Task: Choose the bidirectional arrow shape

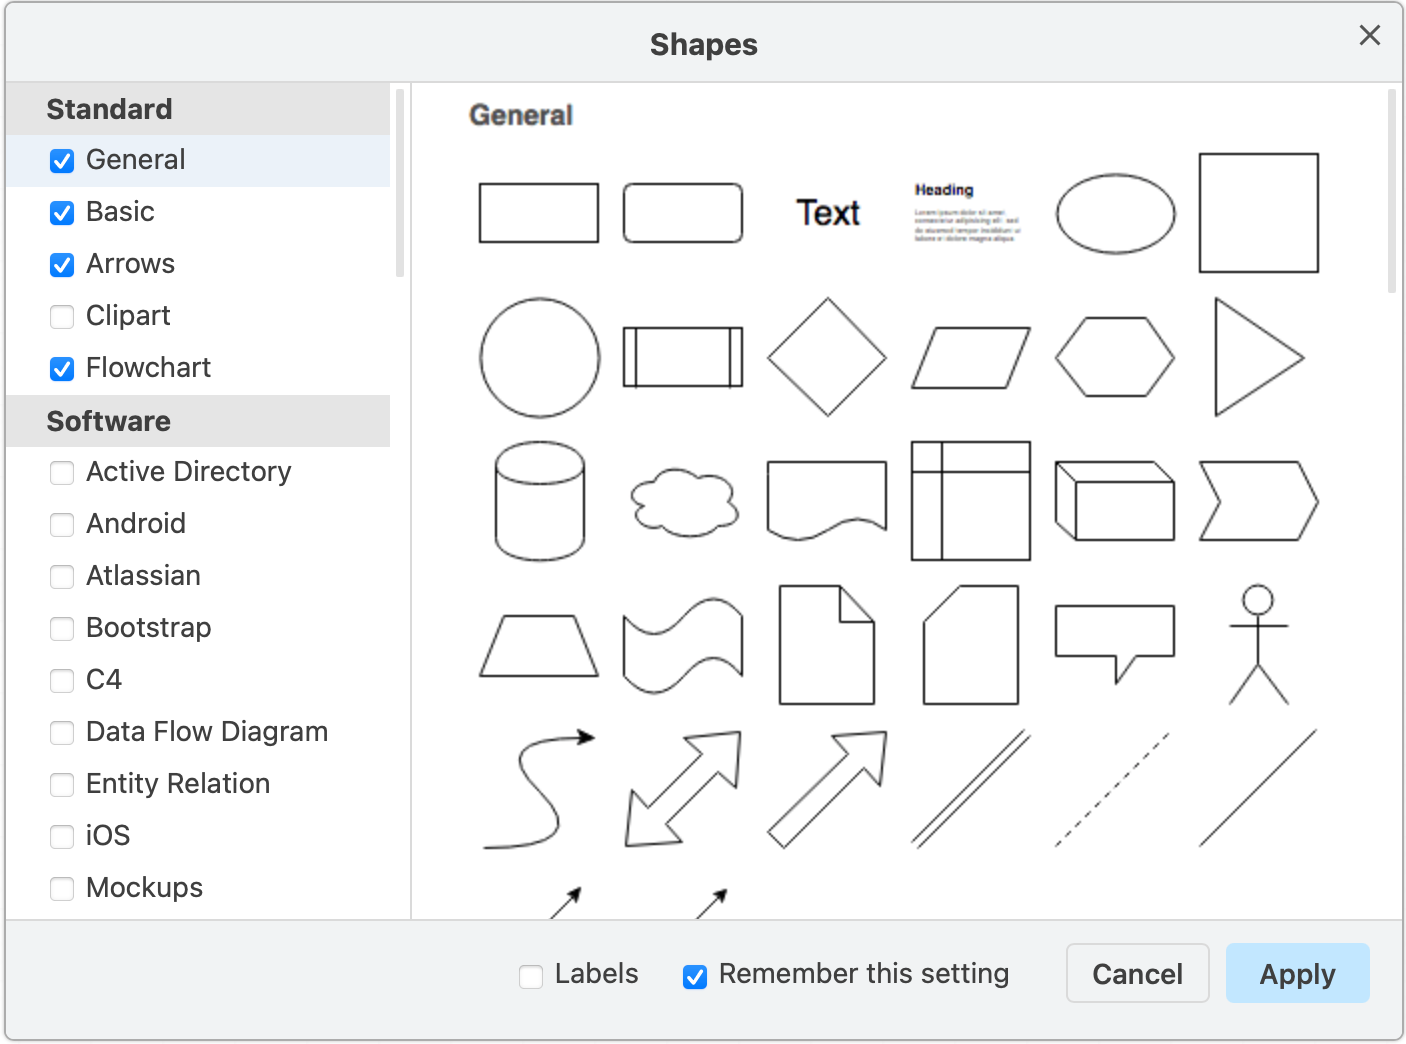Action: [683, 789]
